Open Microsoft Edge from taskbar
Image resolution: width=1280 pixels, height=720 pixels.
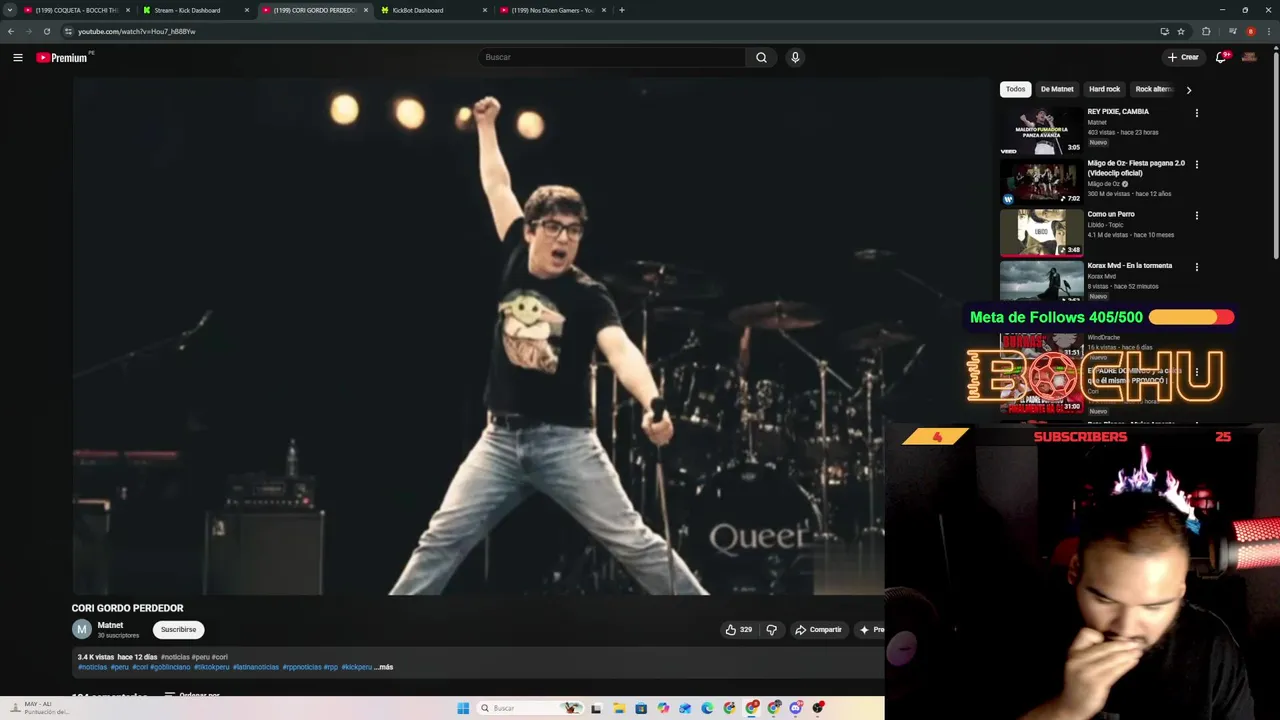[707, 708]
